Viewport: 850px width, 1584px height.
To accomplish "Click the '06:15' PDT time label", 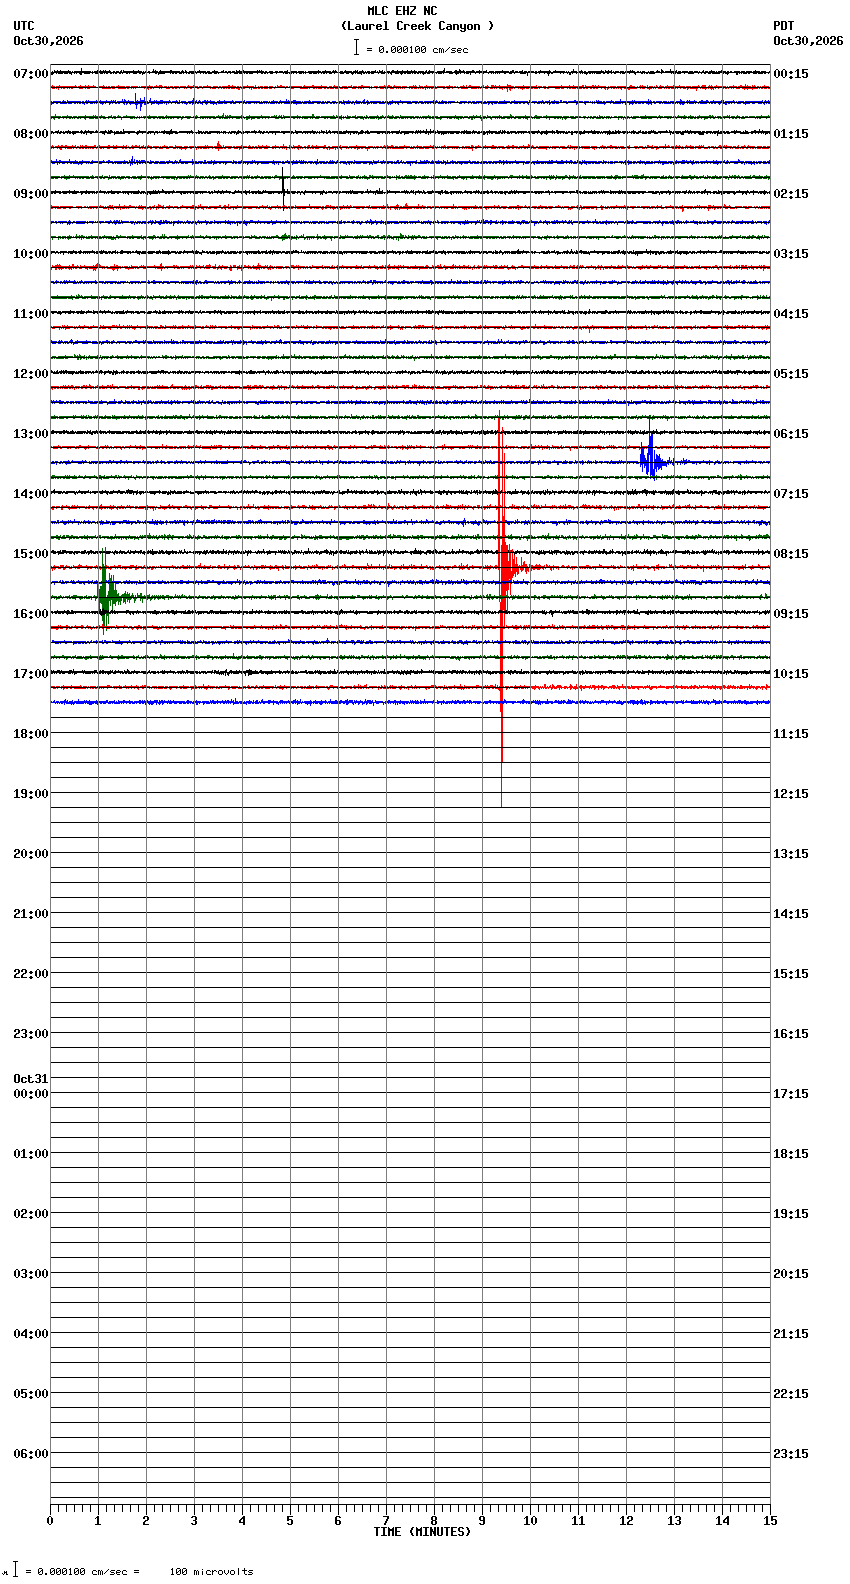I will click(791, 434).
